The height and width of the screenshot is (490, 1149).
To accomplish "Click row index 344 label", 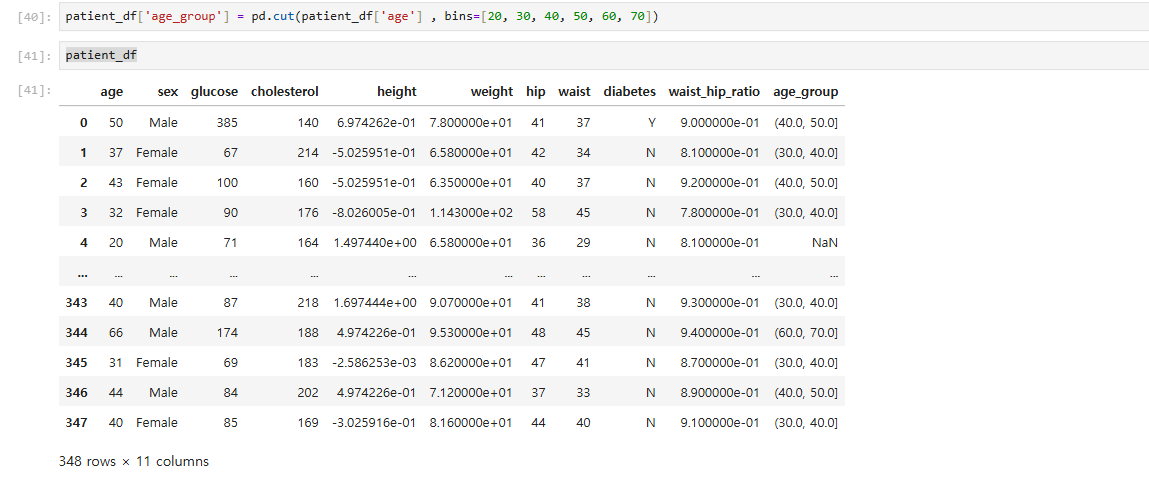I will [x=75, y=333].
